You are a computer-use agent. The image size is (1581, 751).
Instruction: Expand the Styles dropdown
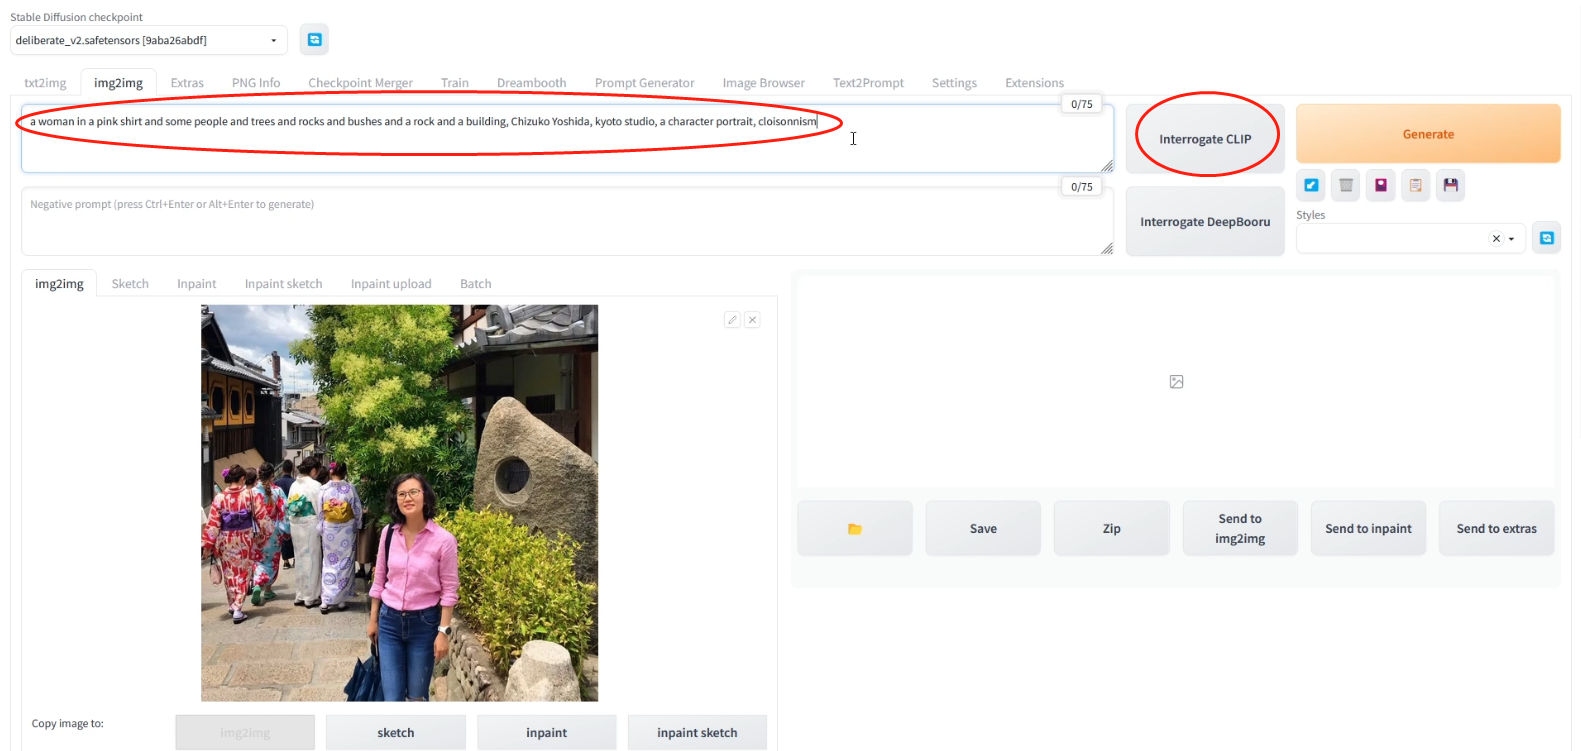[1511, 239]
